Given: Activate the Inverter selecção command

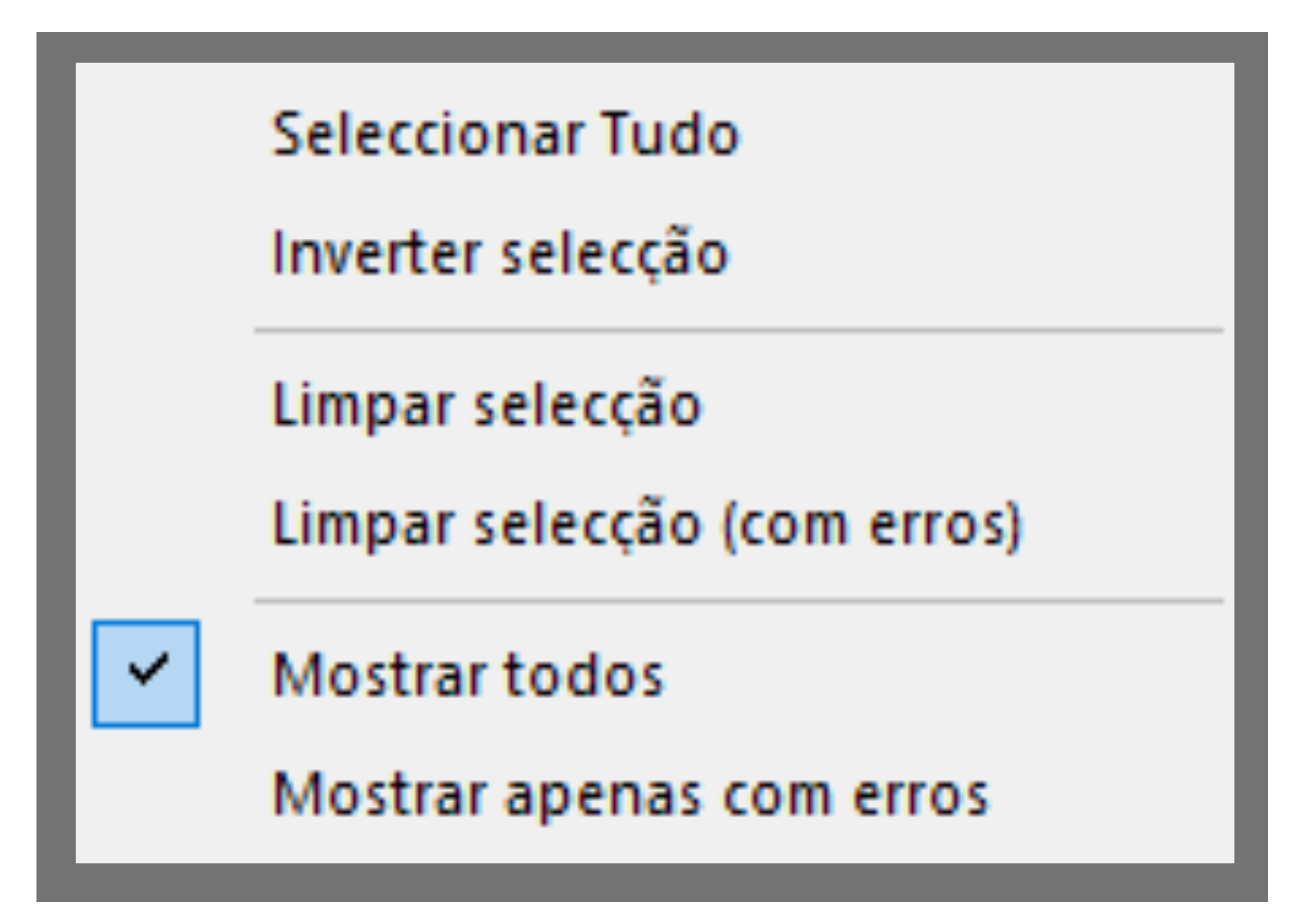Looking at the screenshot, I should pyautogui.click(x=500, y=254).
